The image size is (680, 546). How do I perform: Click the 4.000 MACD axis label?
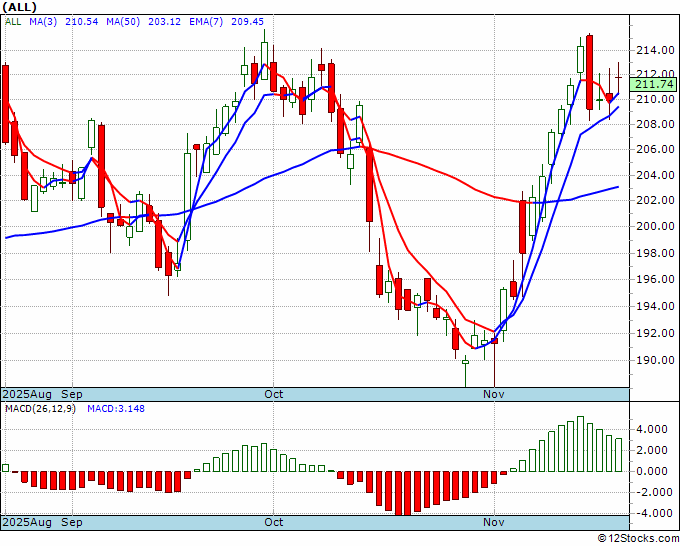654,430
